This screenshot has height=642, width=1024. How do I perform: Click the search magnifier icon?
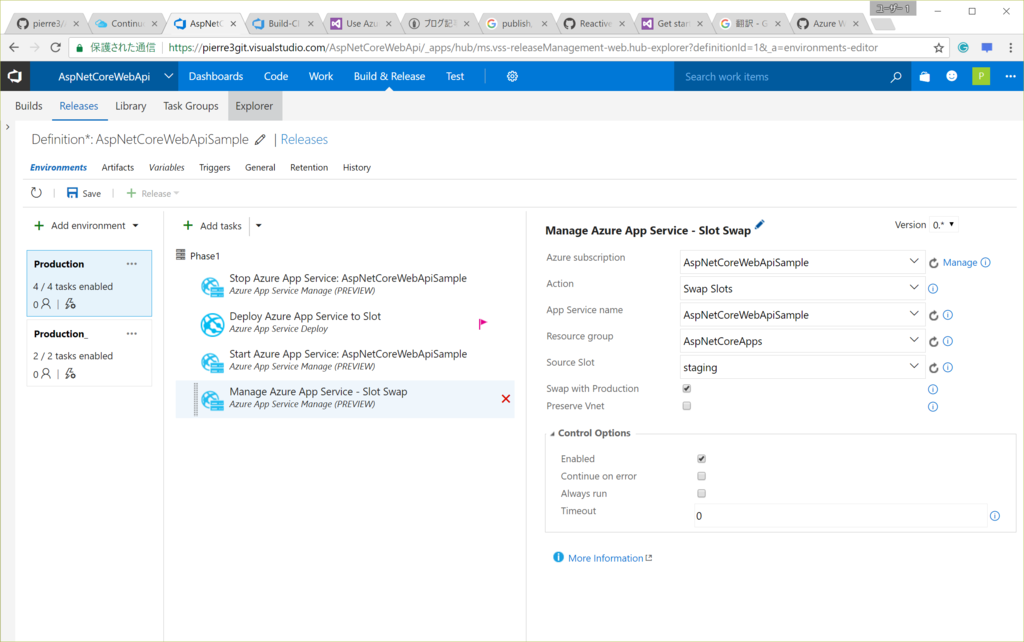(896, 76)
